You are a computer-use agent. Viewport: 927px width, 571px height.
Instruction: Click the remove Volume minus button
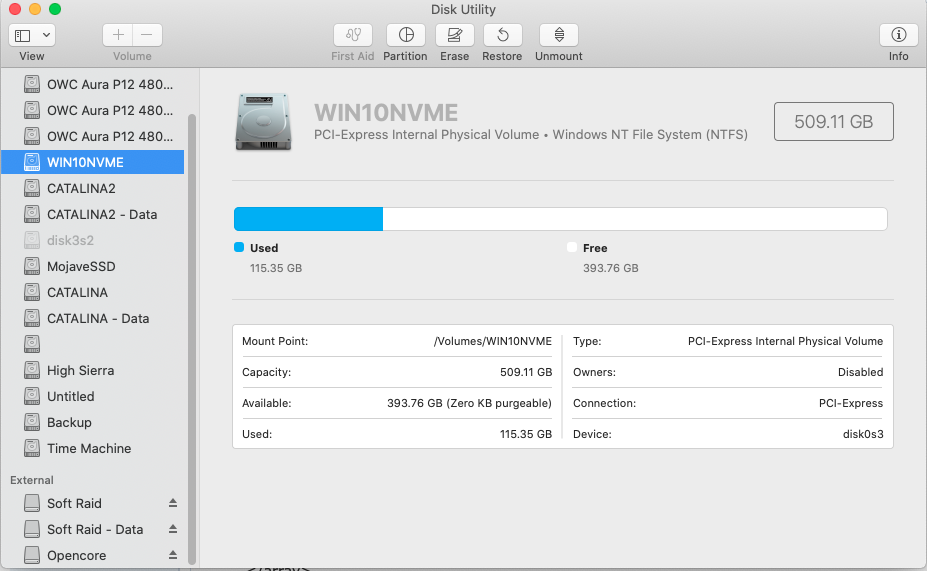[x=147, y=35]
